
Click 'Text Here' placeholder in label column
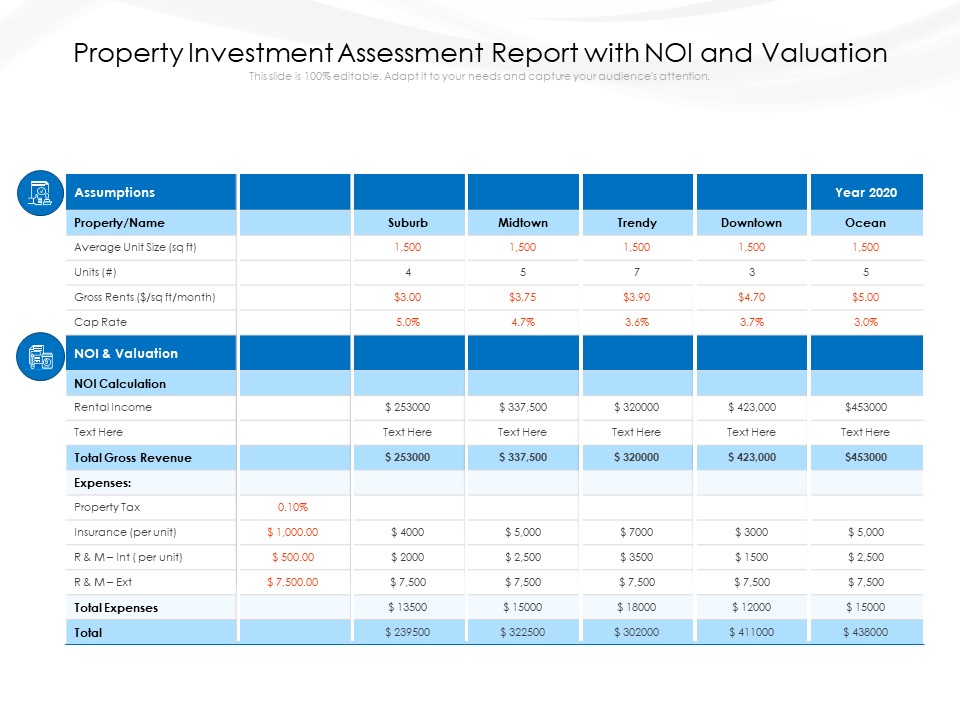click(99, 432)
